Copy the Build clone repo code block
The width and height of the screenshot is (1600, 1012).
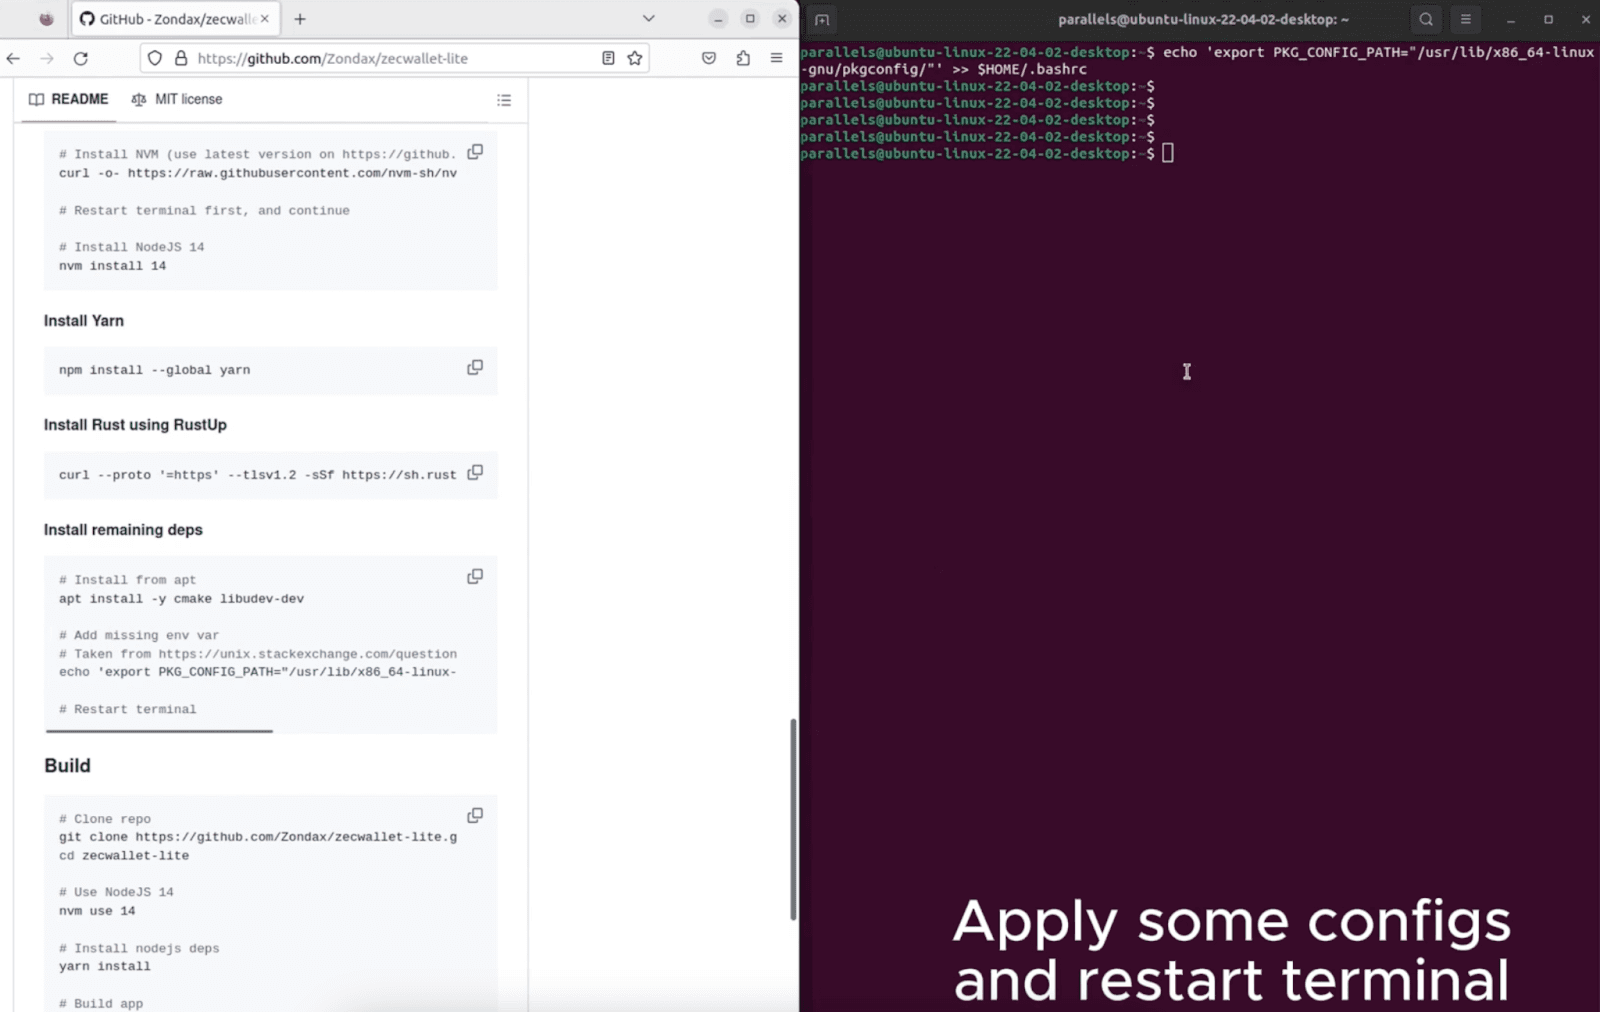click(x=475, y=816)
